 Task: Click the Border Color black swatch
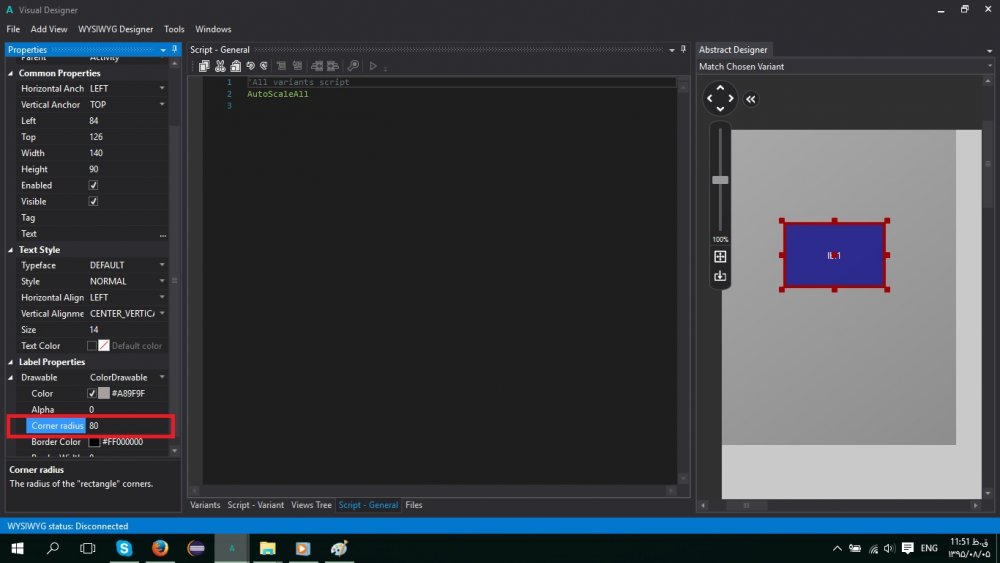(x=94, y=442)
